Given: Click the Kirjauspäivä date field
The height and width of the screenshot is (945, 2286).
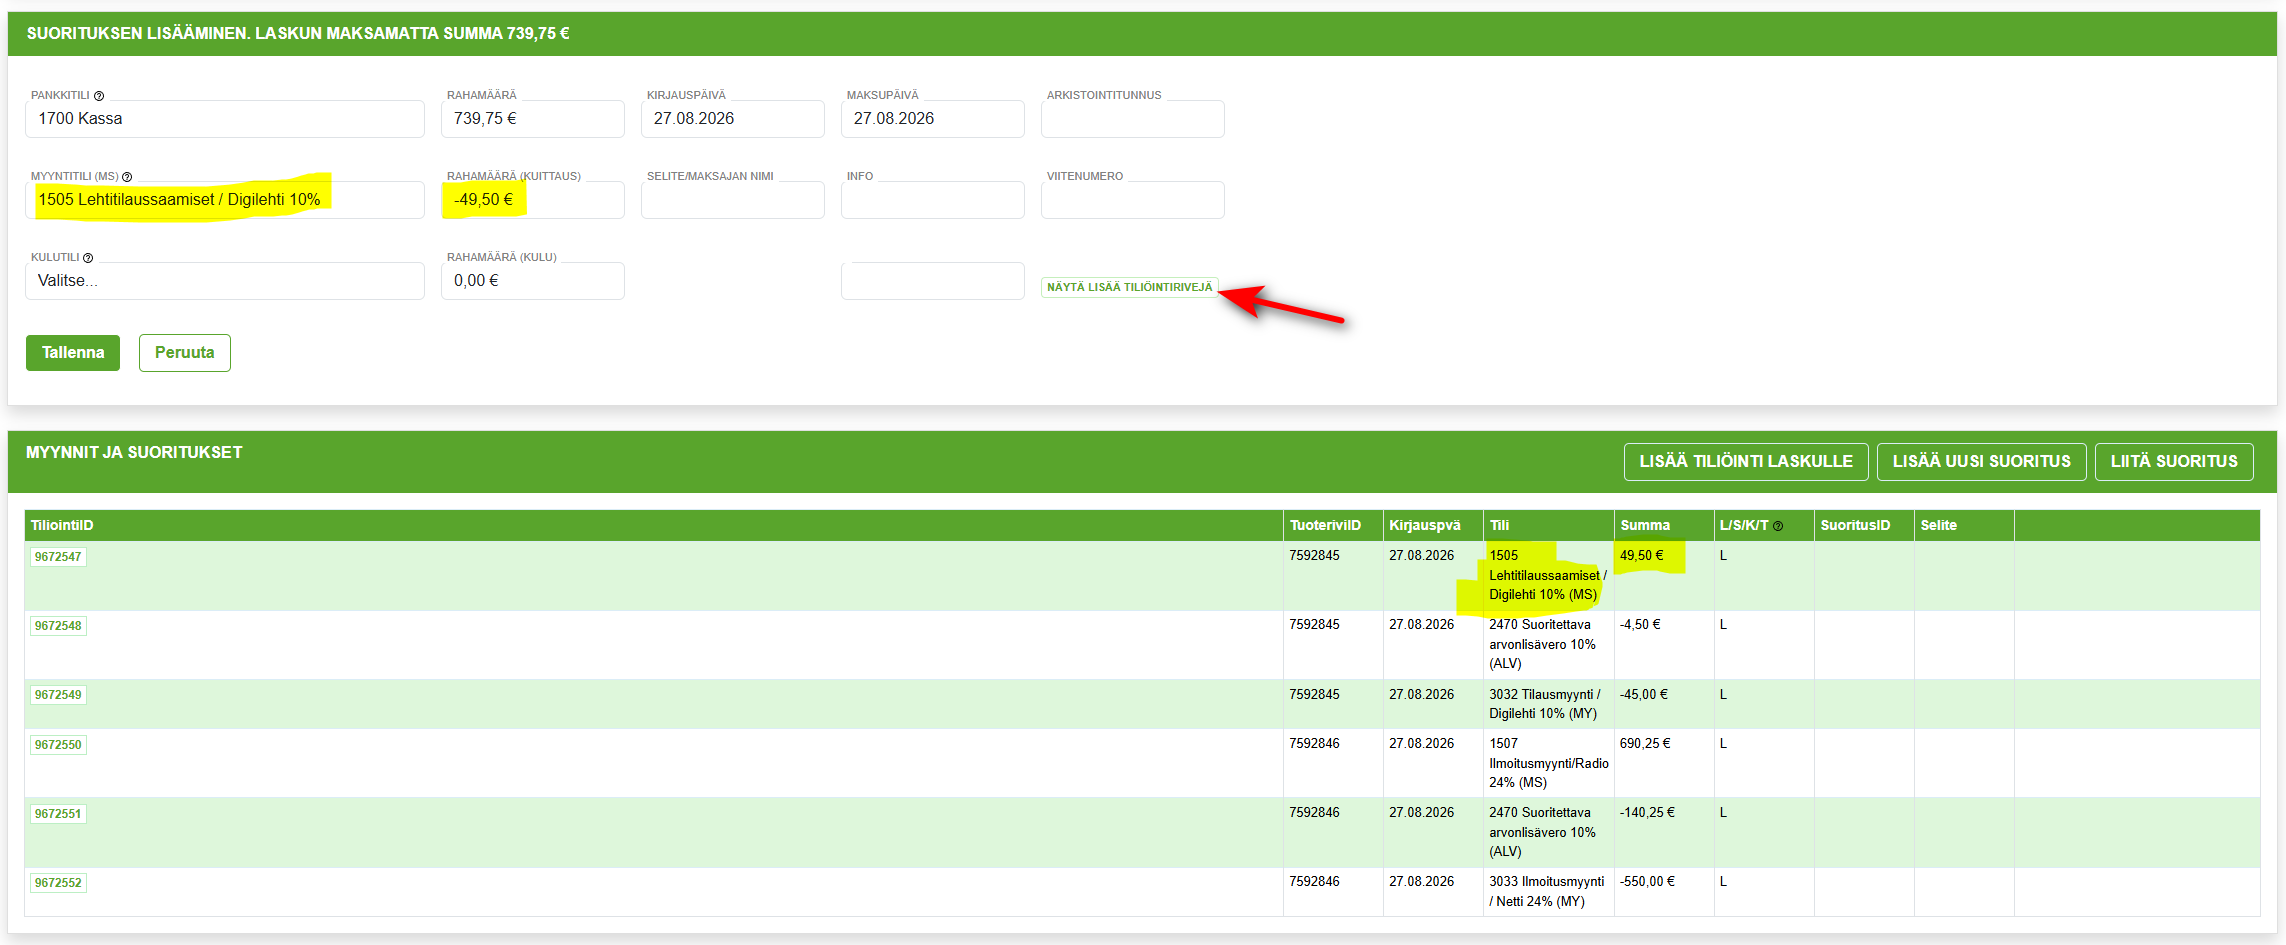Looking at the screenshot, I should point(733,119).
